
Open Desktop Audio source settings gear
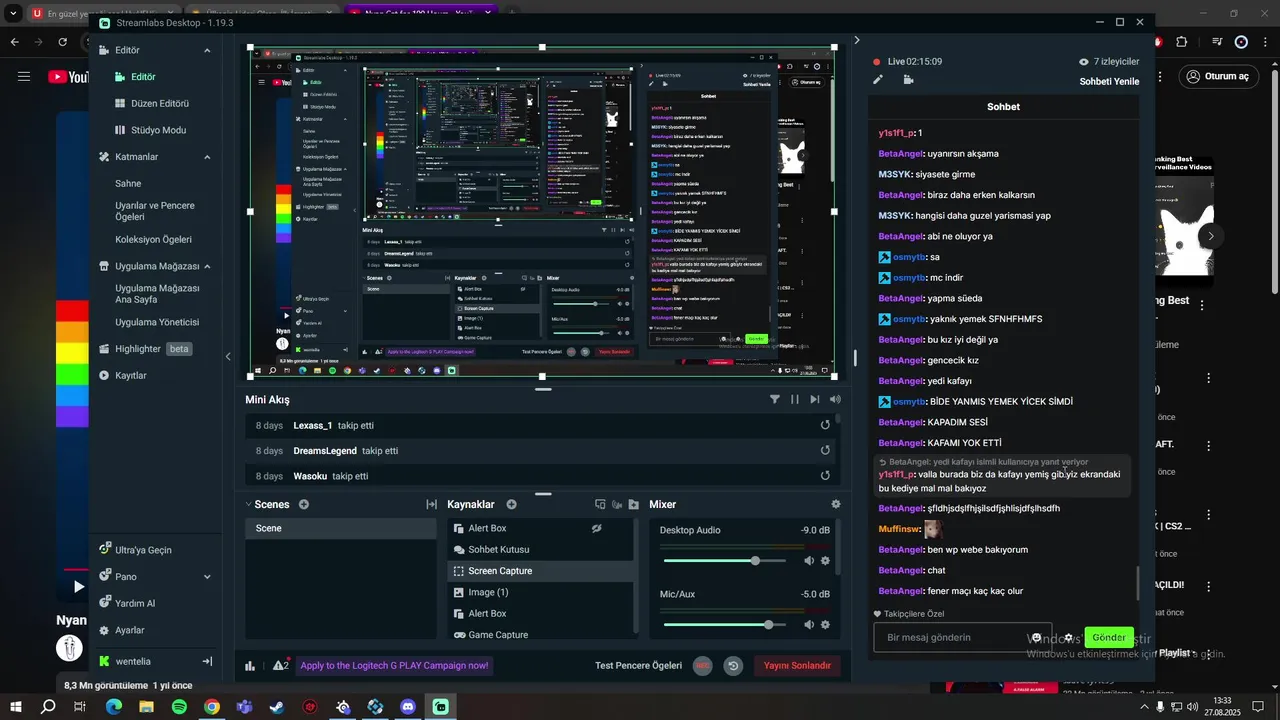(825, 561)
